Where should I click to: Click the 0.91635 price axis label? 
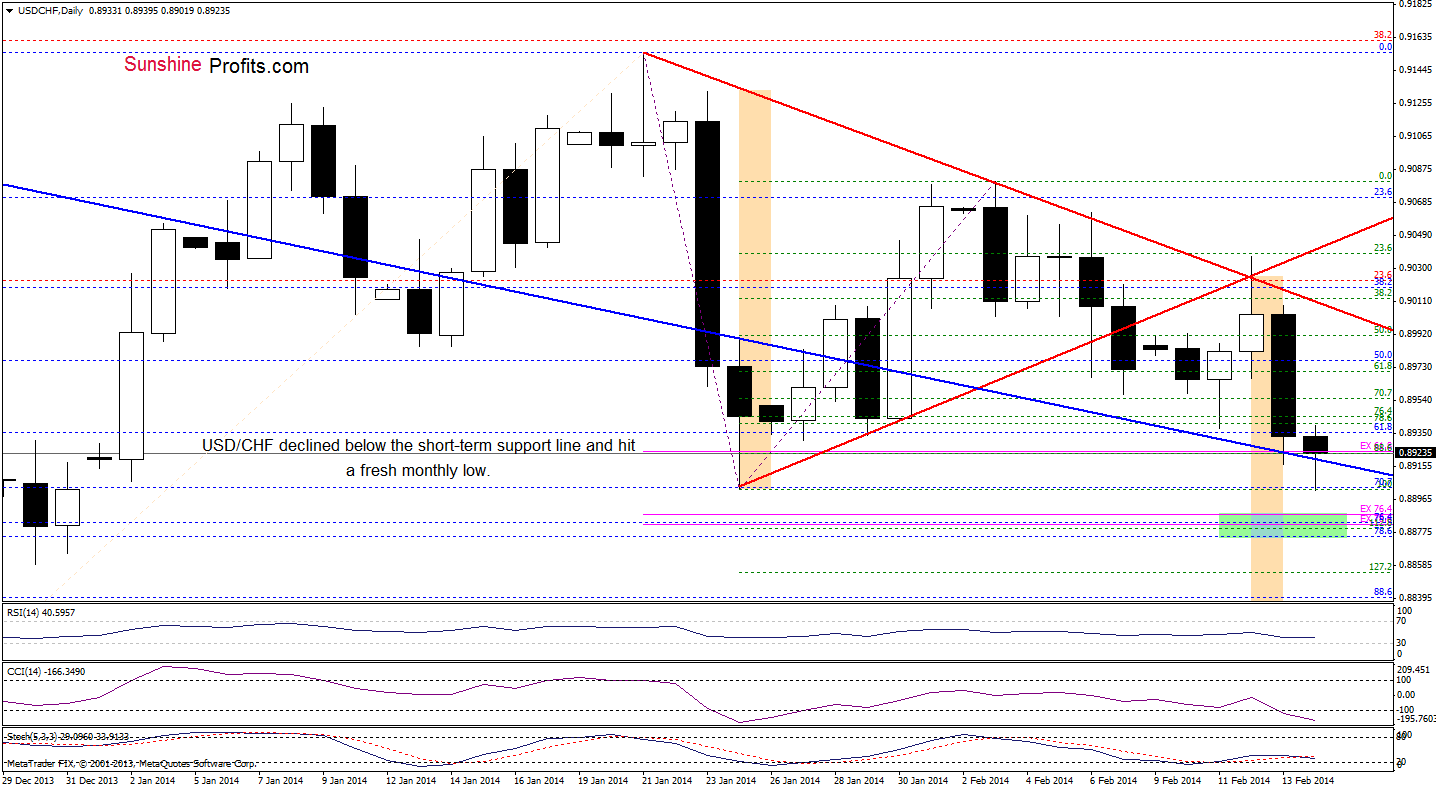(1417, 37)
